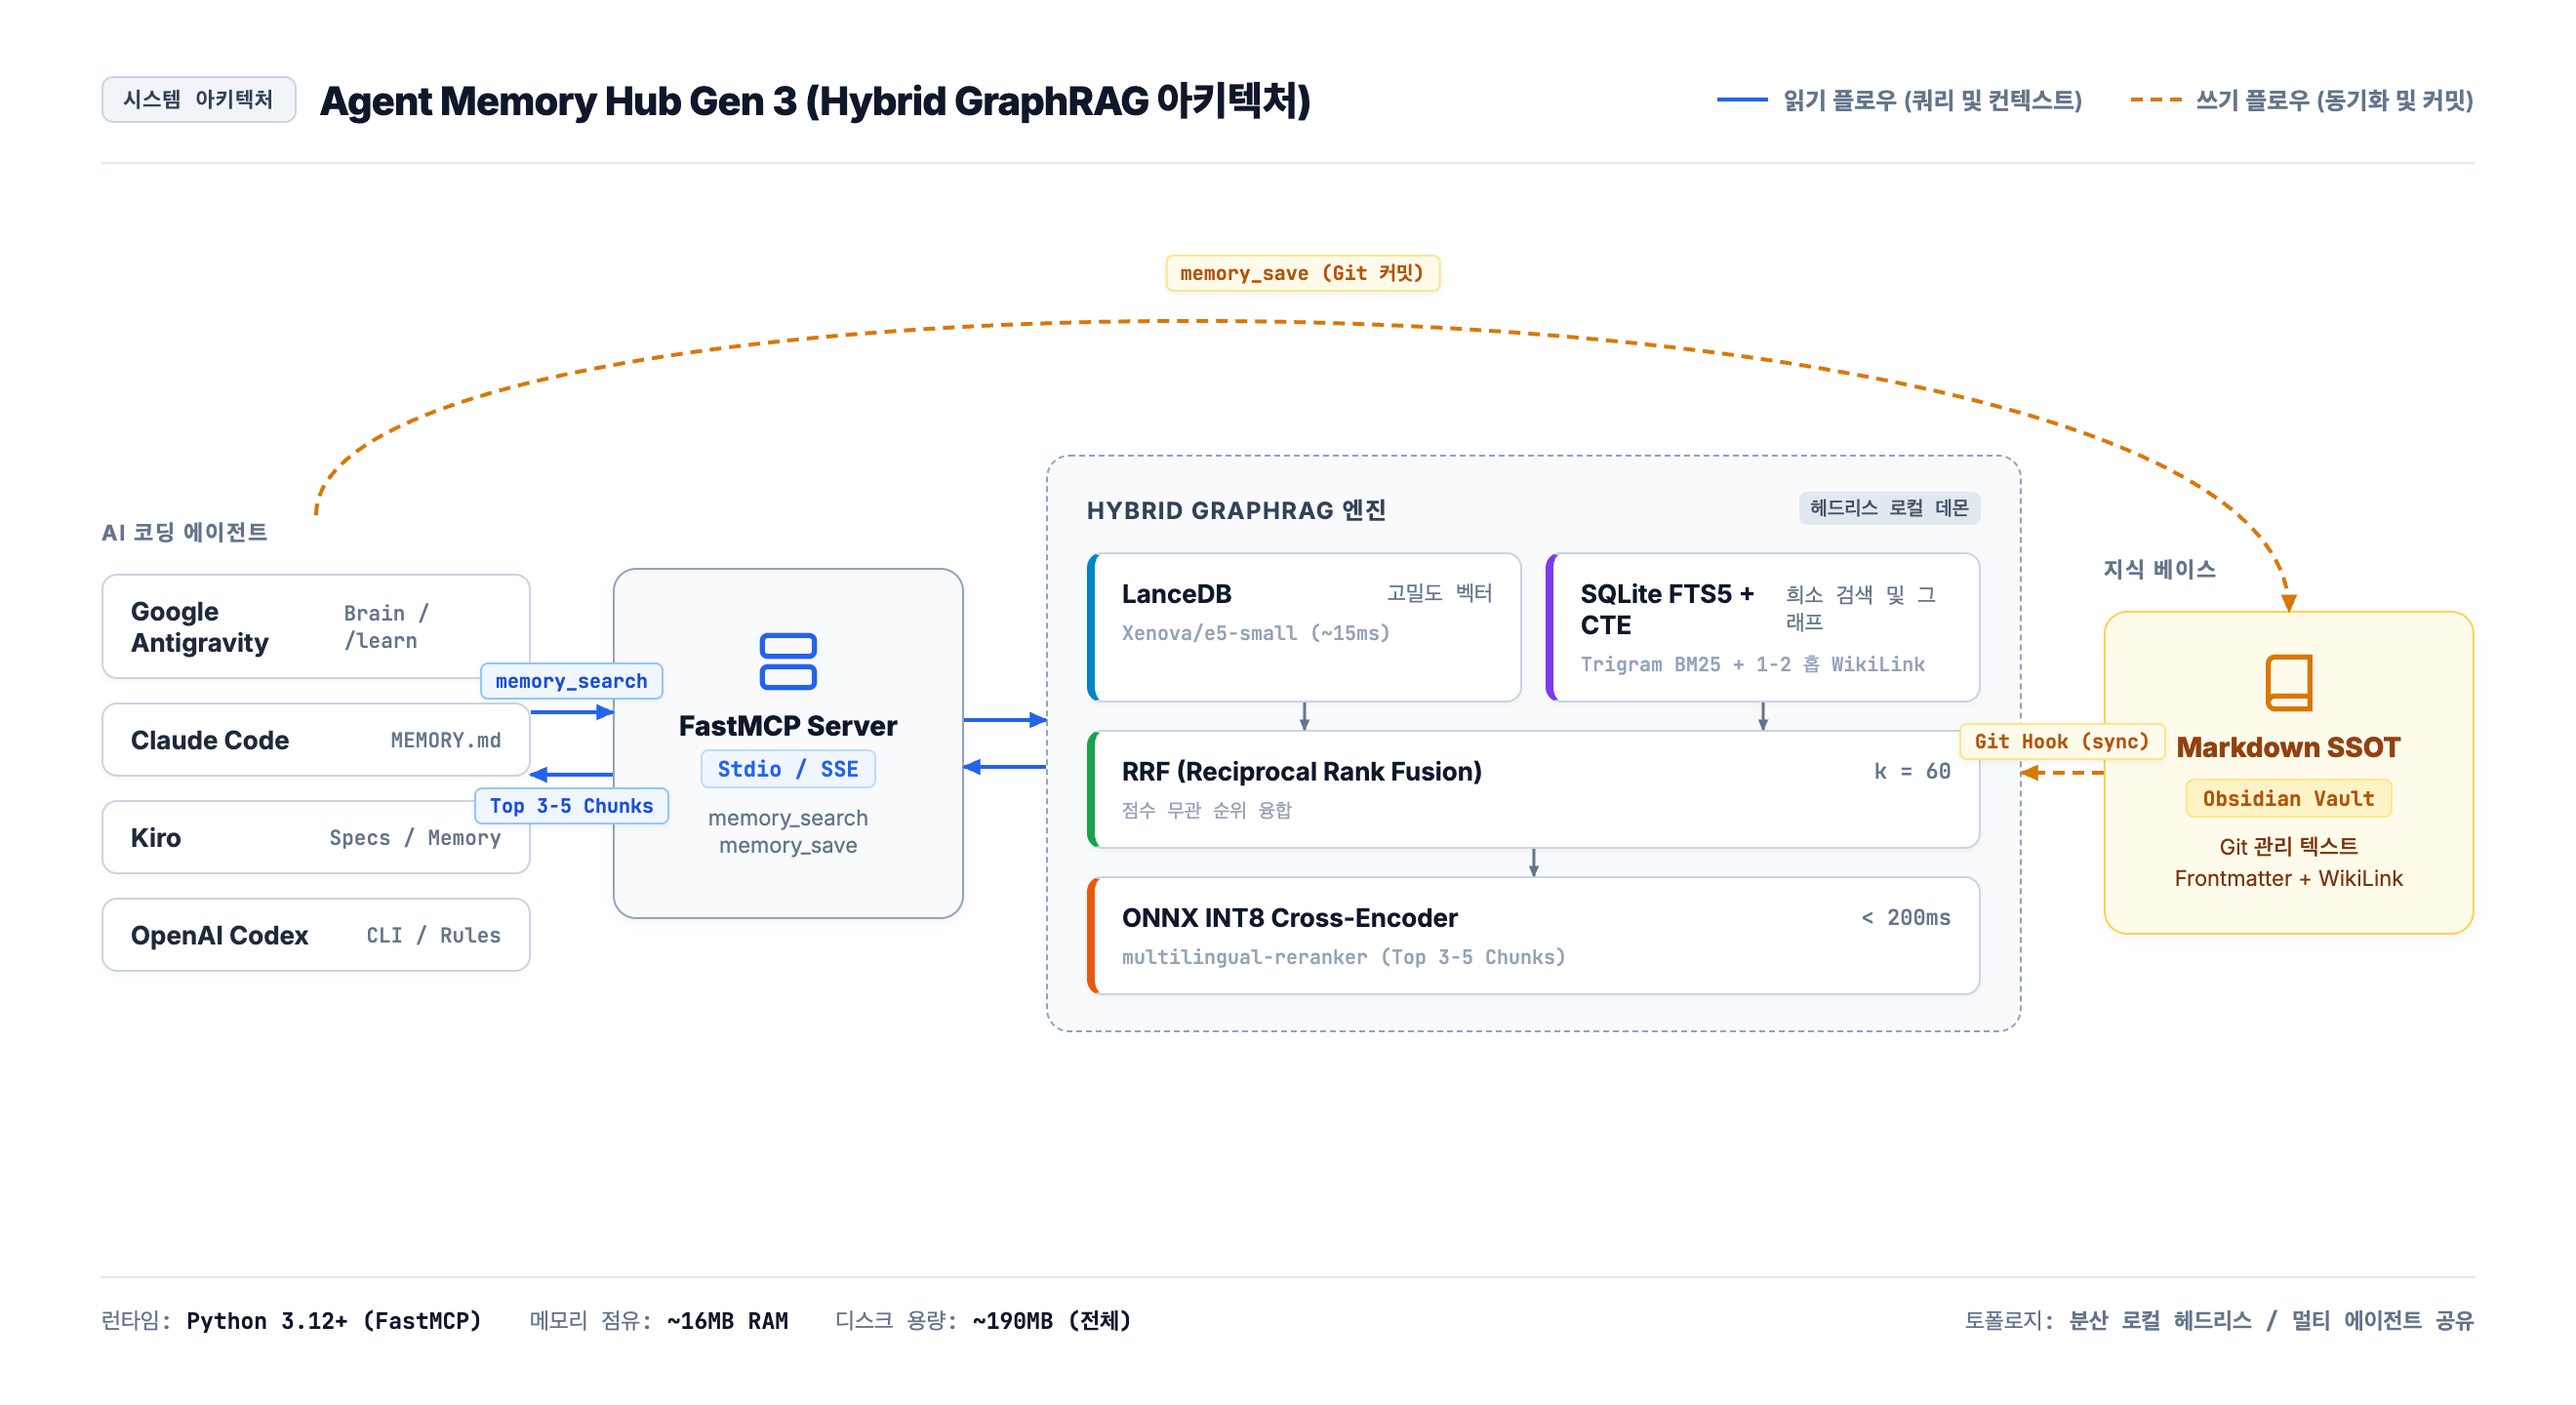2576x1405 pixels.
Task: Click the Frontmatter + WikiLink text
Action: point(2288,878)
